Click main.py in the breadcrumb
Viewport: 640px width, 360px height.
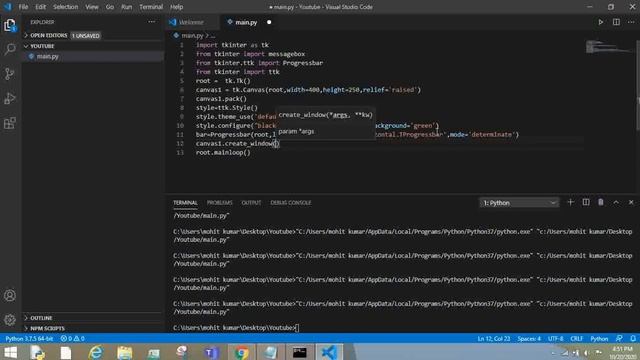click(192, 36)
